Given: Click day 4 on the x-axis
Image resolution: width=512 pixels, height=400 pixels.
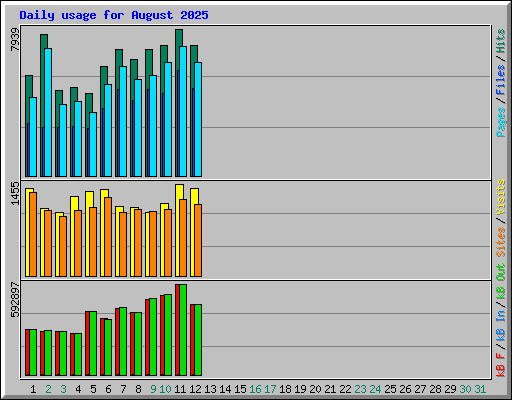Looking at the screenshot, I should pyautogui.click(x=78, y=389).
